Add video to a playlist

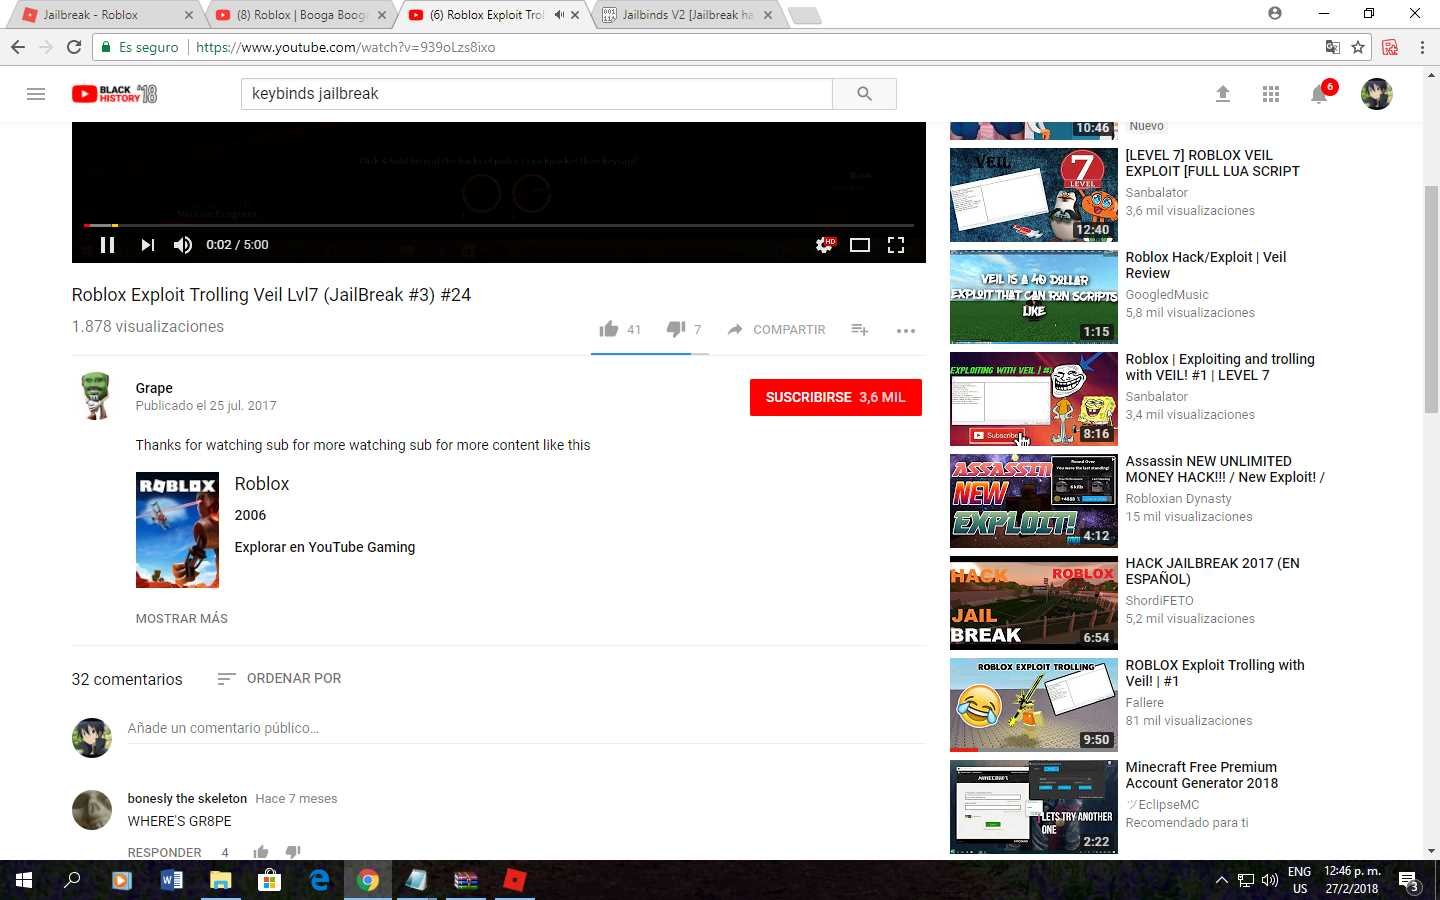pos(859,329)
